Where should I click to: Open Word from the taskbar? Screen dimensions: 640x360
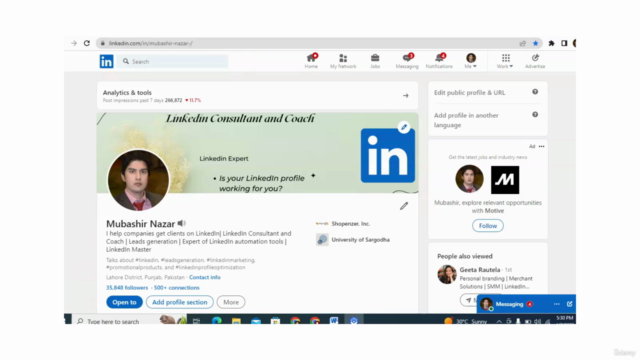(x=334, y=321)
